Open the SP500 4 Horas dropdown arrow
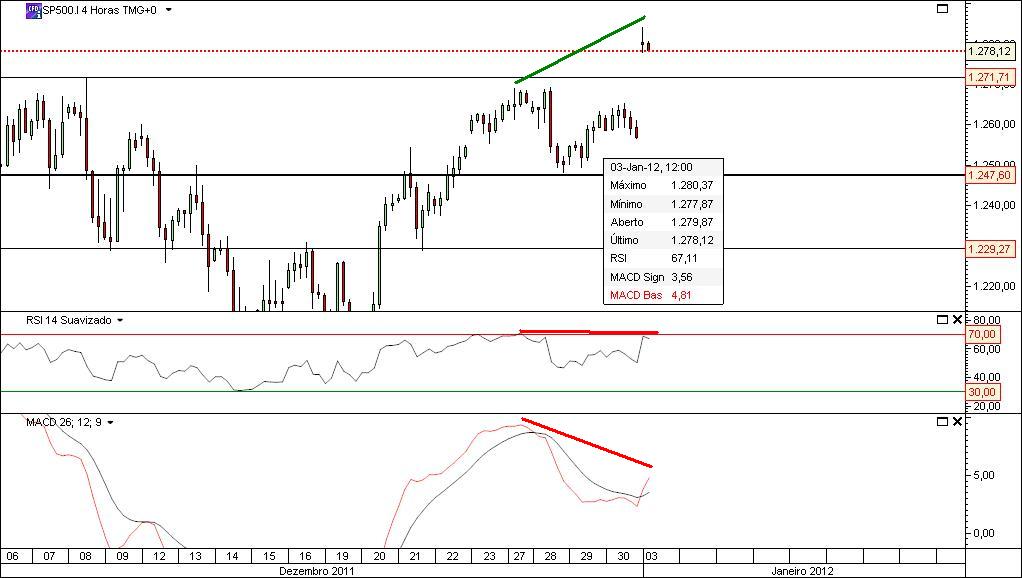This screenshot has height=578, width=1022. [x=169, y=10]
